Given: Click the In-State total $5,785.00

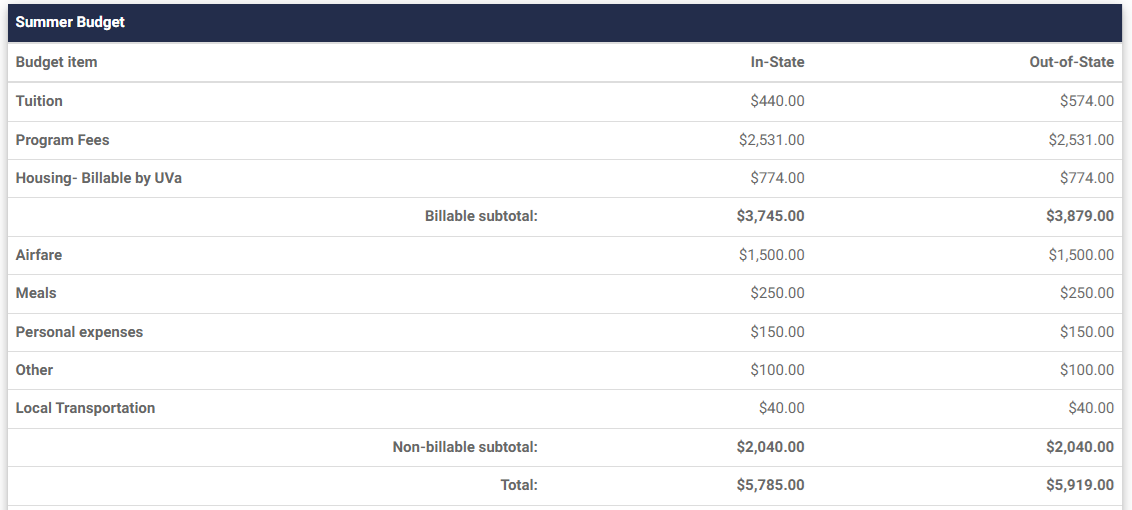Looking at the screenshot, I should [770, 485].
